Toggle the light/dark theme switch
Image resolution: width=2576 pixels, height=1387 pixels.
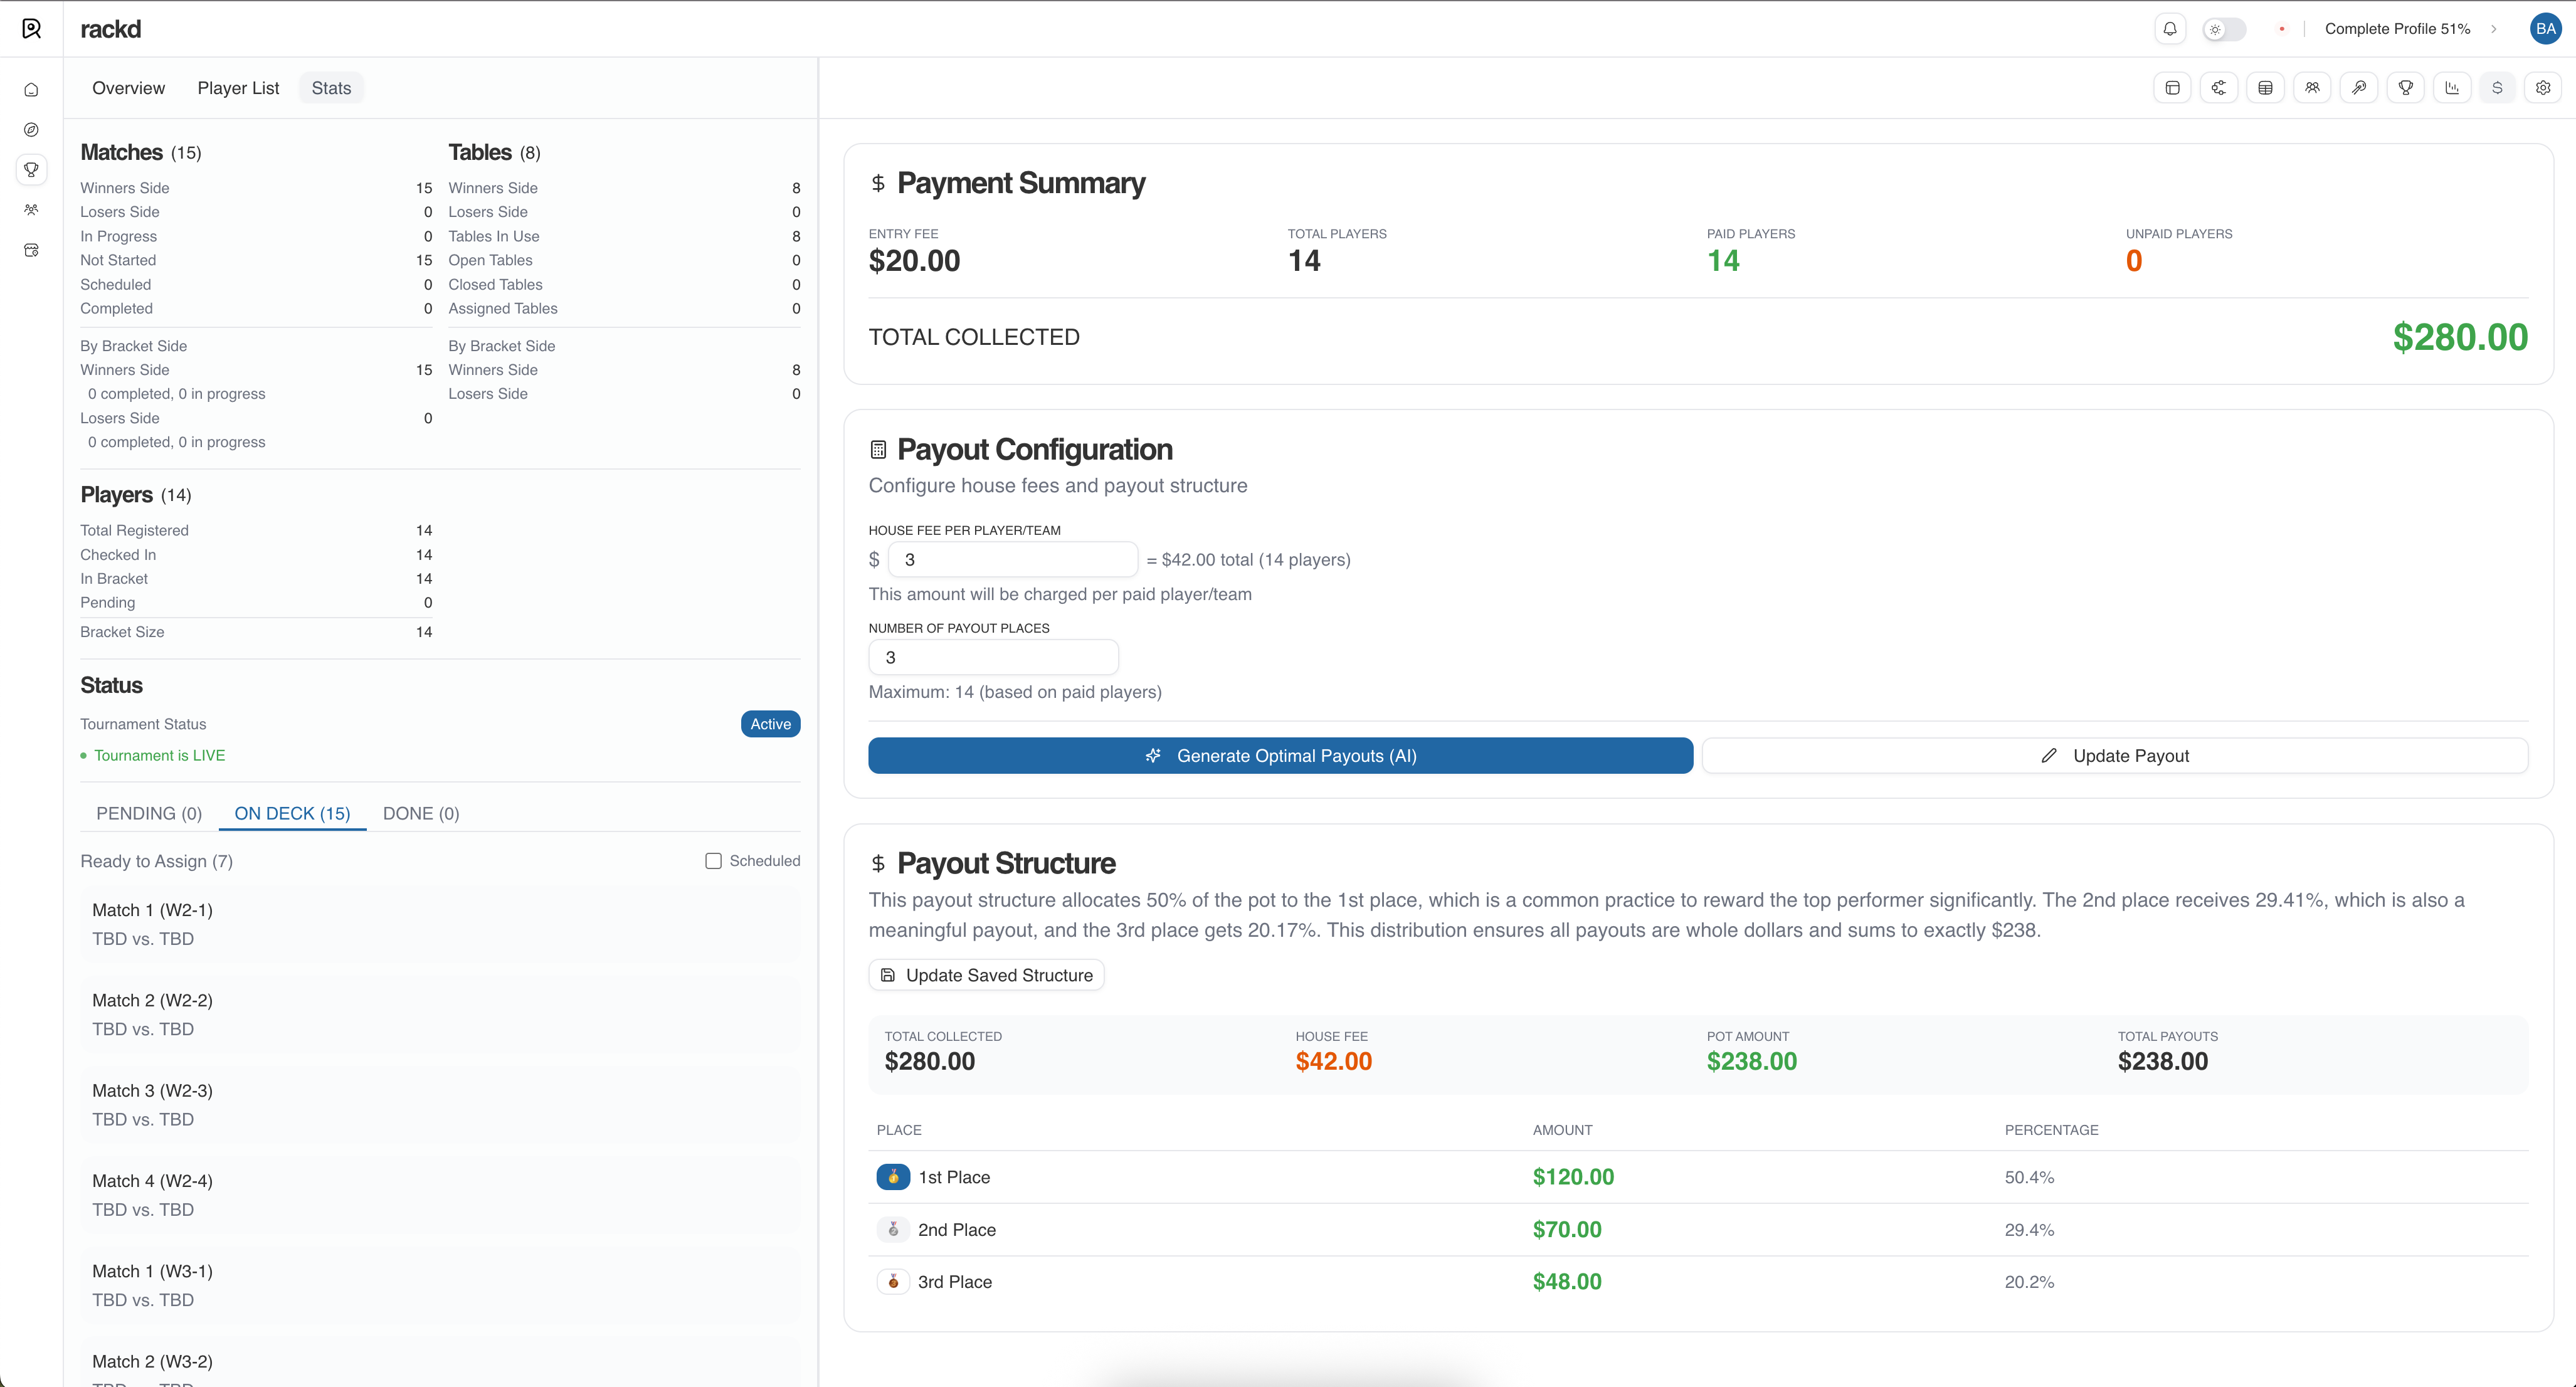pyautogui.click(x=2224, y=29)
